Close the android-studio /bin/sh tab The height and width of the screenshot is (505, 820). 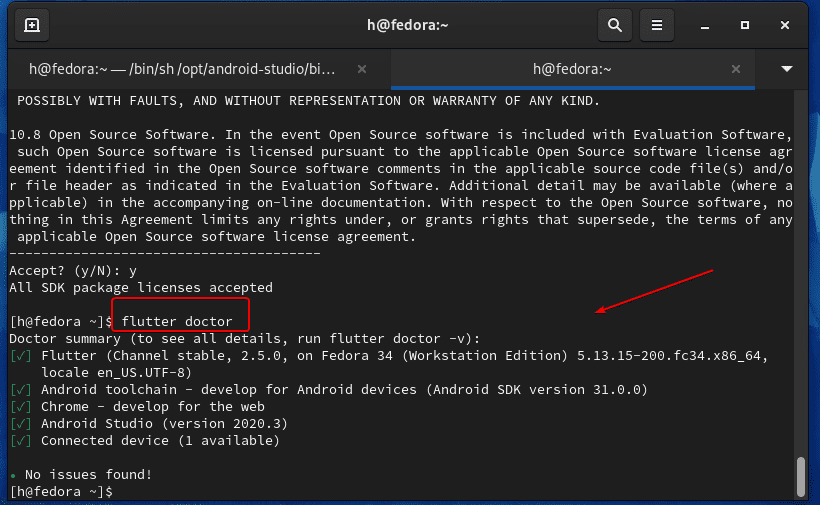(x=362, y=69)
